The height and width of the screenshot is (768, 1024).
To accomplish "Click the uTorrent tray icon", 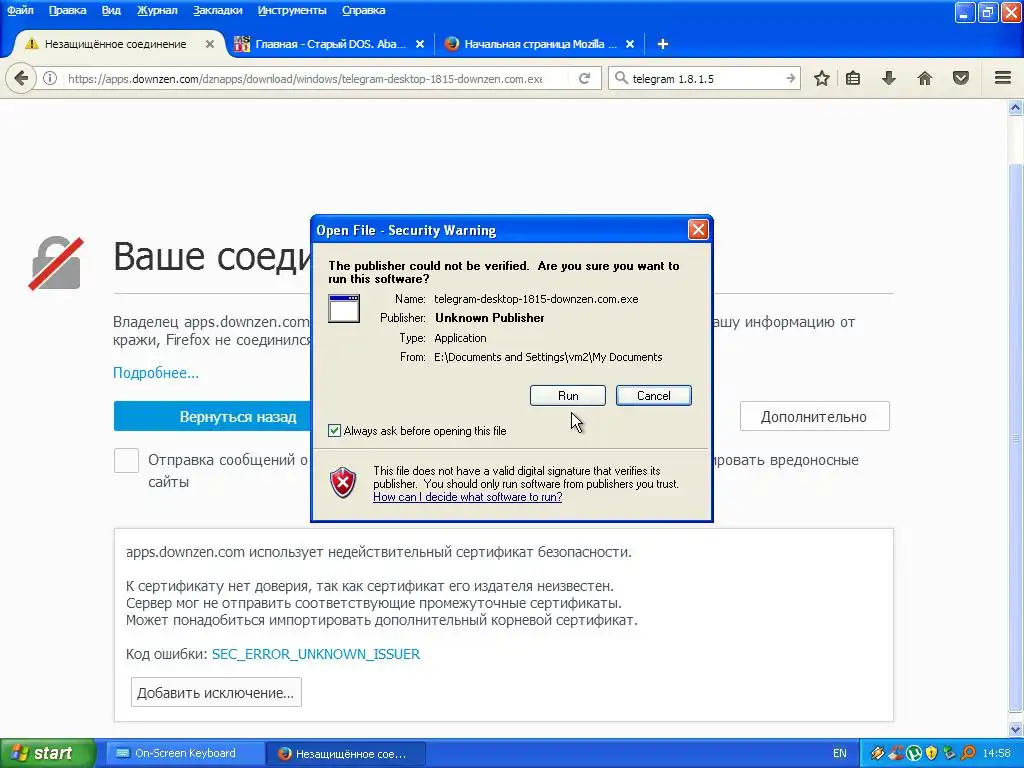I will click(914, 754).
